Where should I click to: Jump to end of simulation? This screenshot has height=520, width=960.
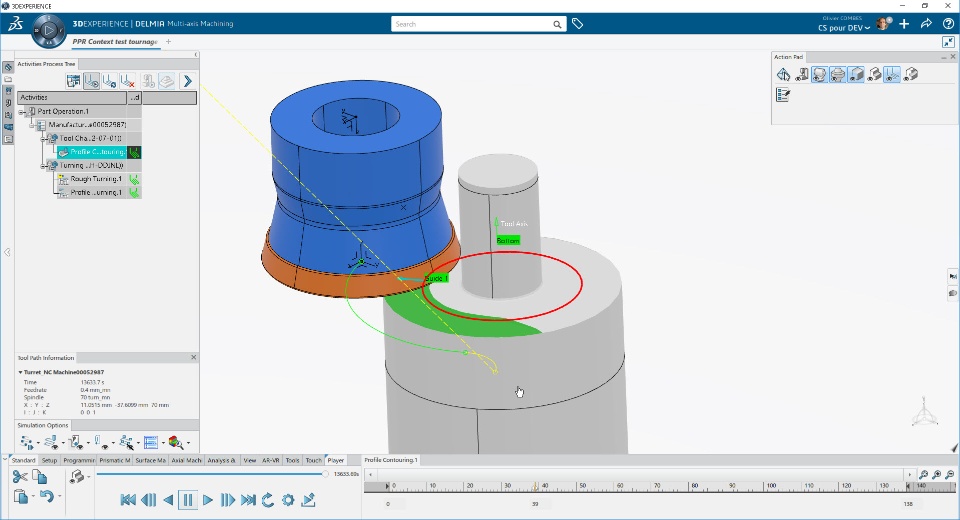coord(248,500)
